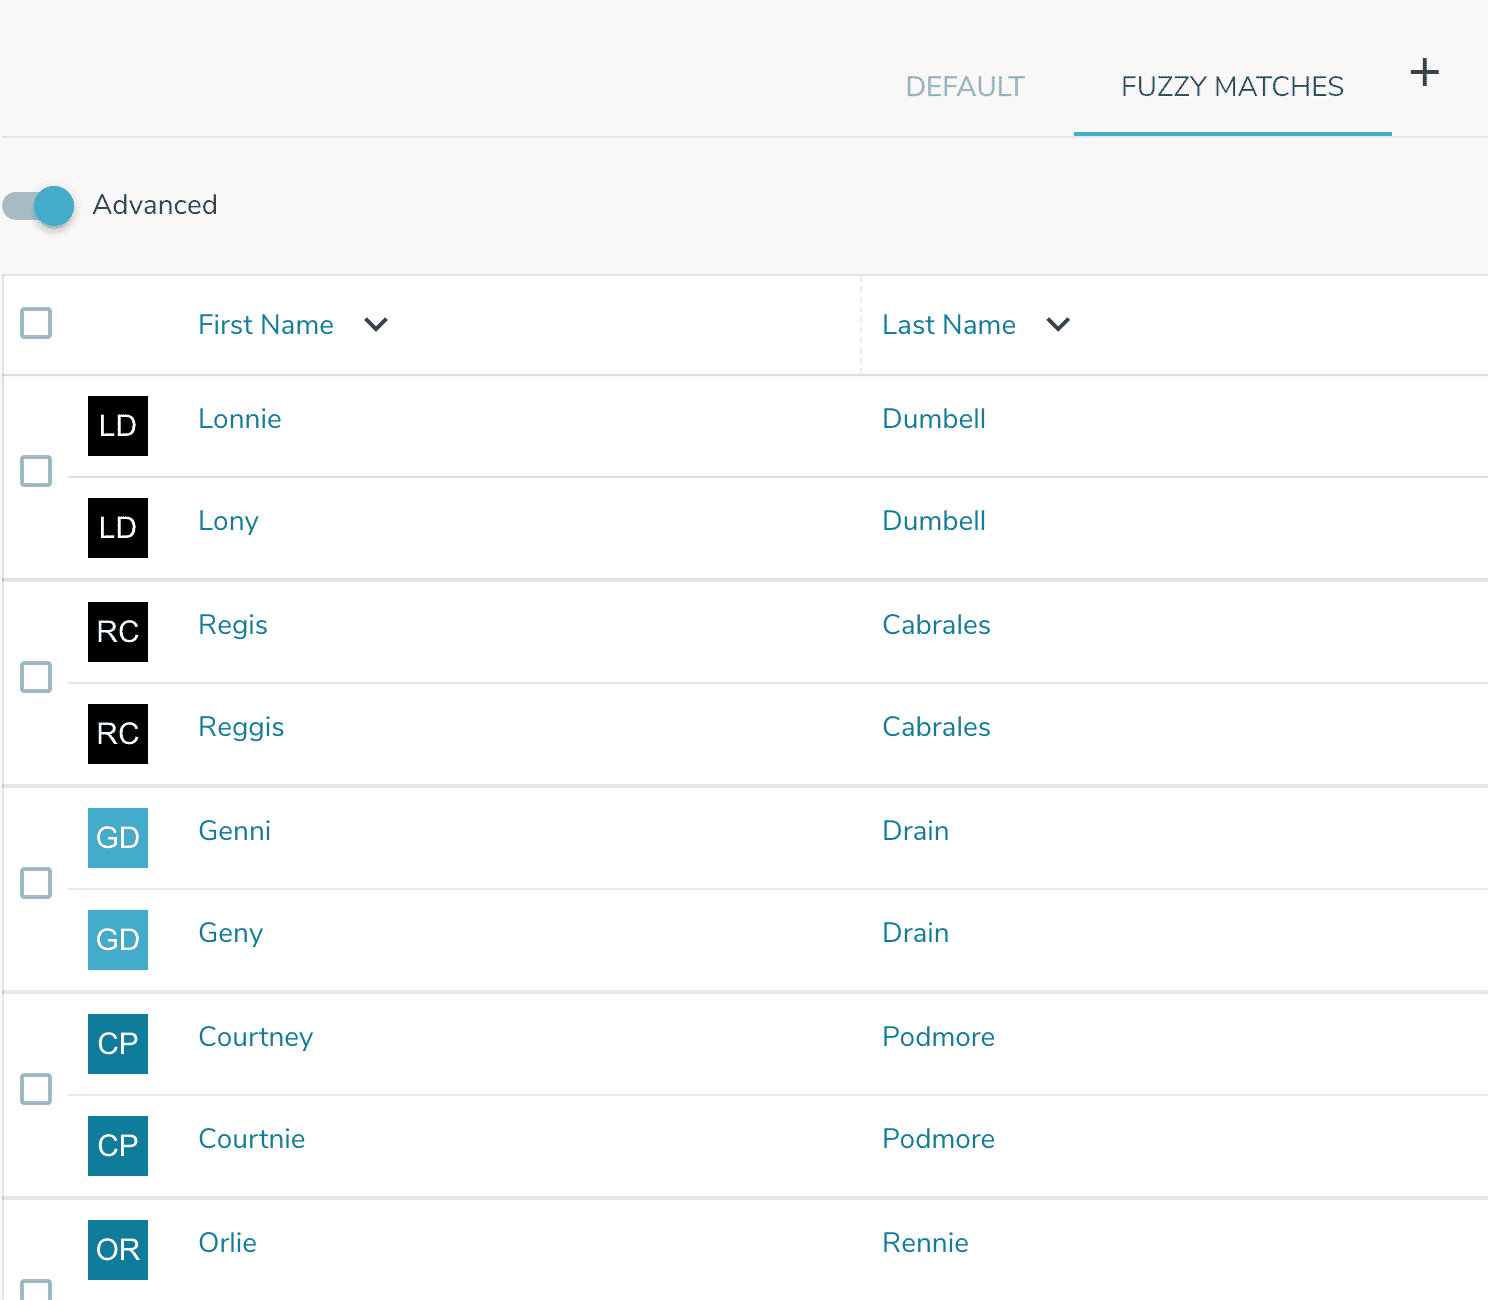
Task: Click Cabrales last name in Reggis row
Action: (x=937, y=727)
